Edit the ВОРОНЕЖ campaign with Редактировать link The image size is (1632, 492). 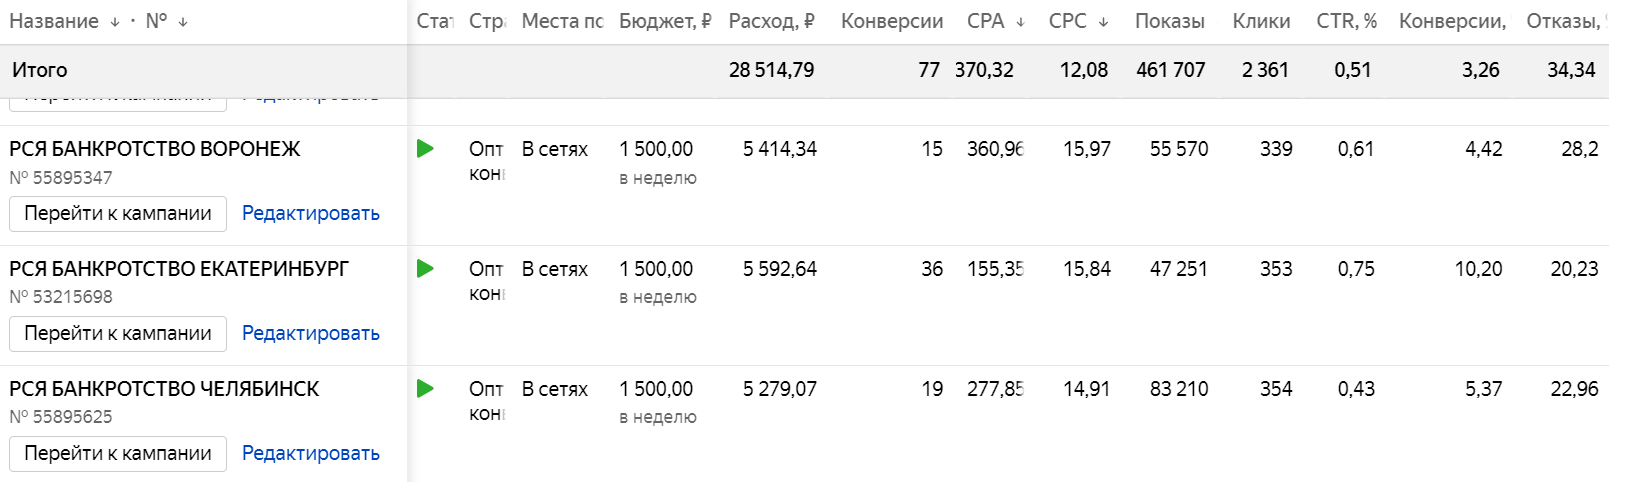[311, 214]
